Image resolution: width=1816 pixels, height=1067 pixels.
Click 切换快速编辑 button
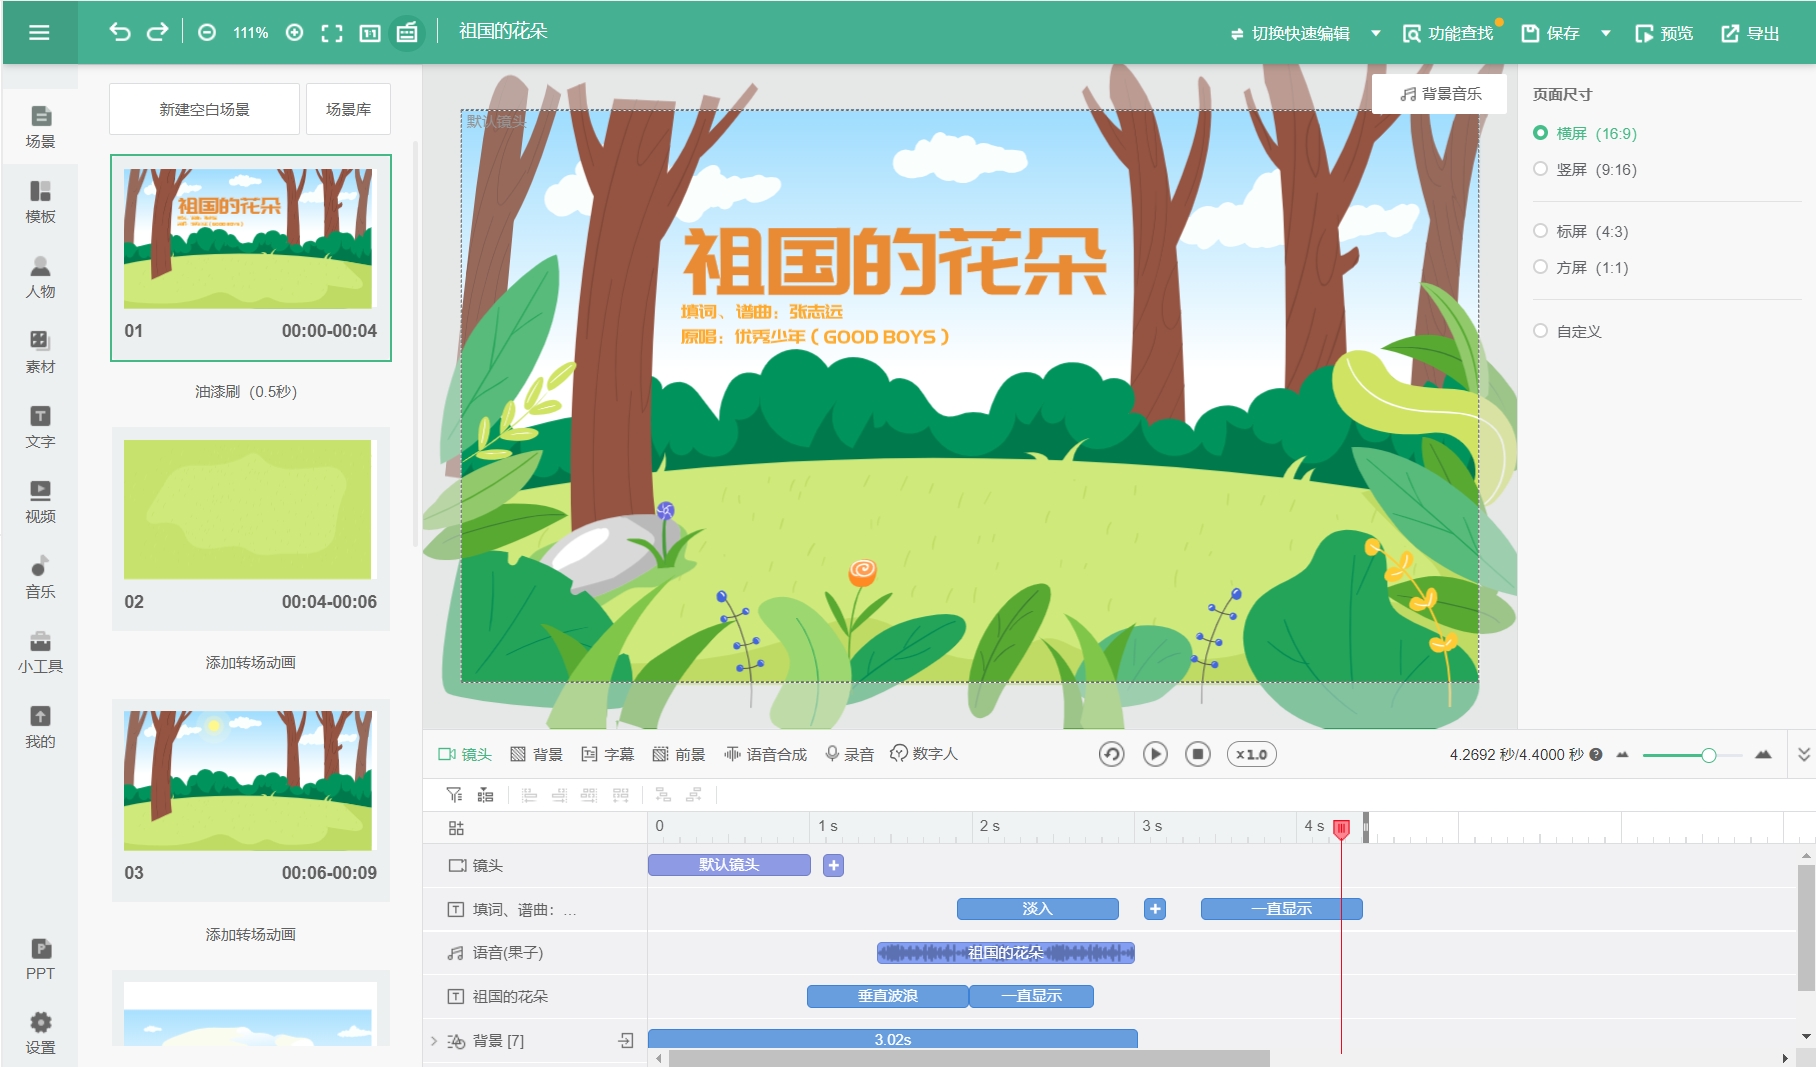[1290, 33]
